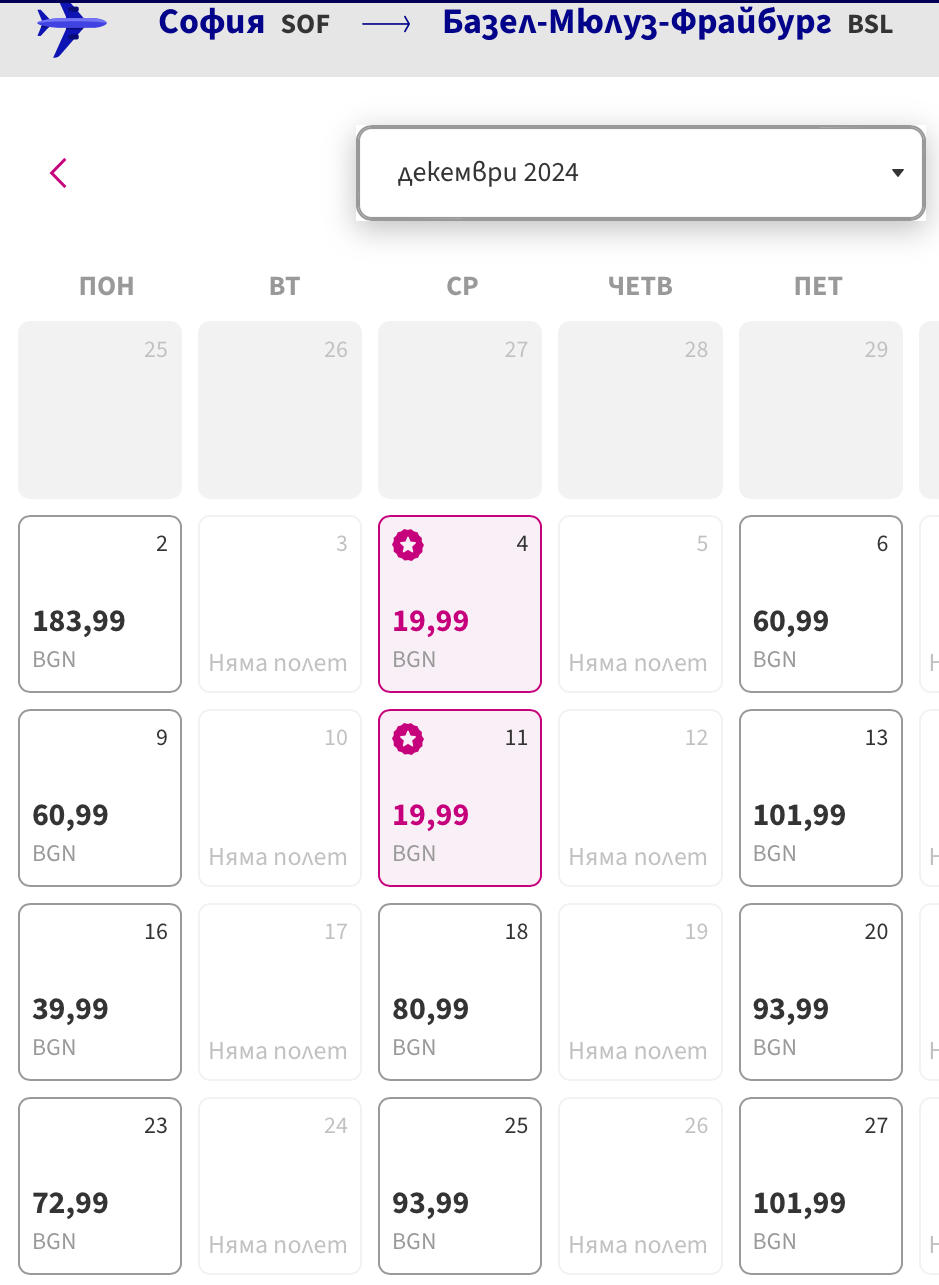Open the декември 2024 month dropdown
Image resolution: width=939 pixels, height=1285 pixels.
coord(640,173)
